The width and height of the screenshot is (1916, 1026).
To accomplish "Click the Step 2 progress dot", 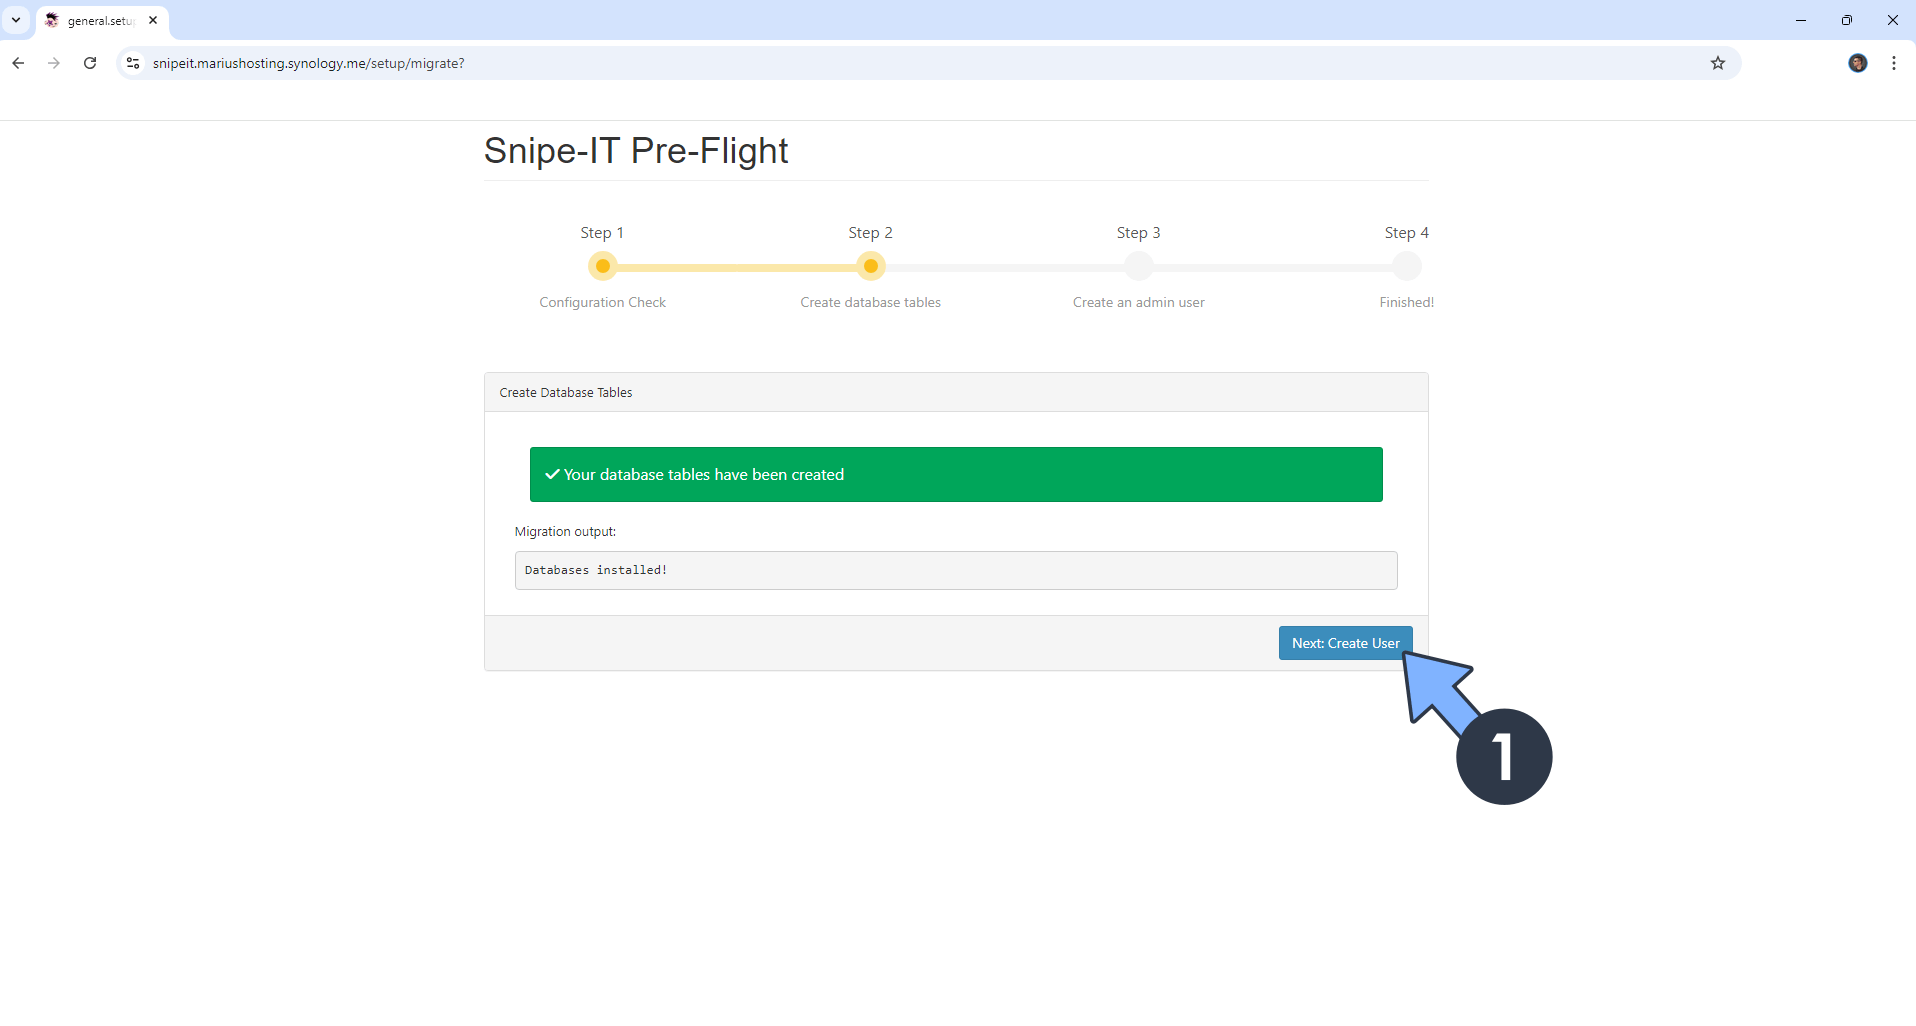I will click(871, 266).
